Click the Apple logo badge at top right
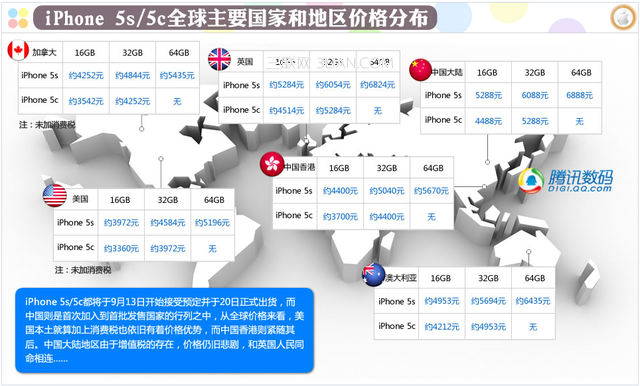Image resolution: width=640 pixels, height=386 pixels. (x=623, y=18)
